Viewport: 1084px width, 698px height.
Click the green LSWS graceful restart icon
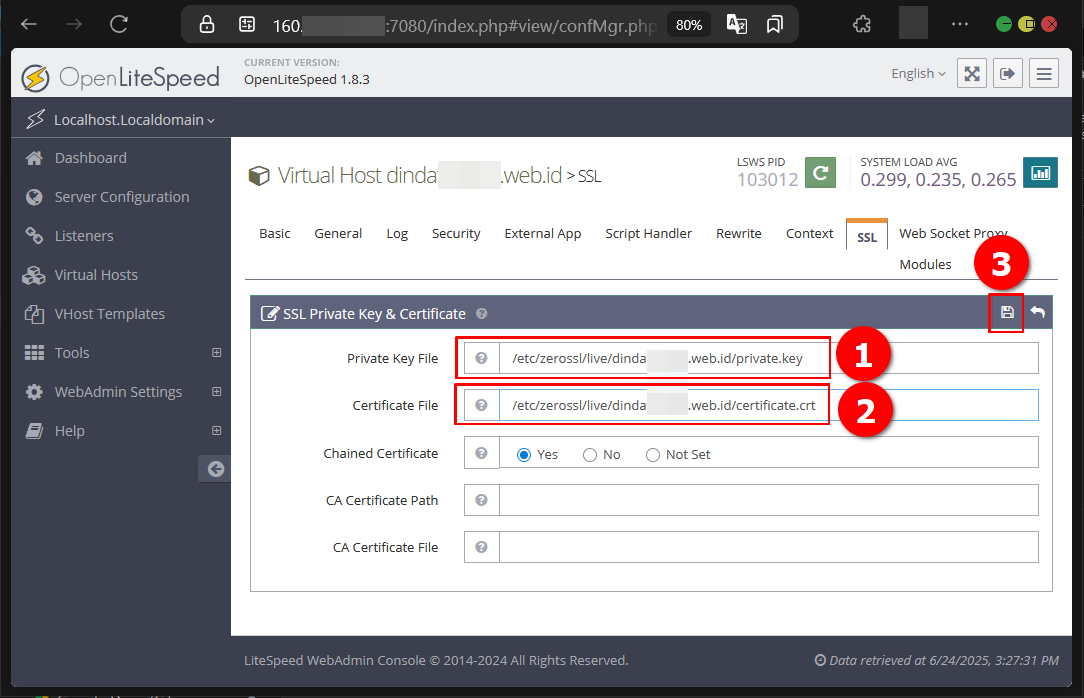[820, 173]
